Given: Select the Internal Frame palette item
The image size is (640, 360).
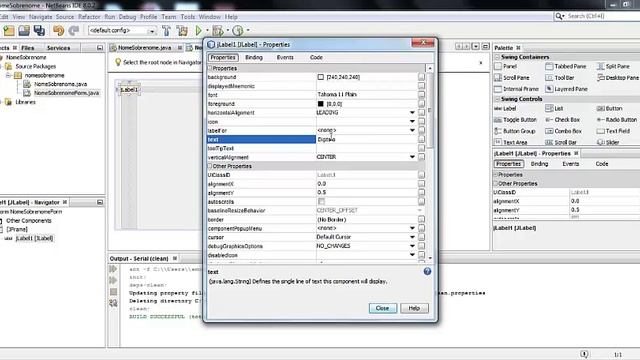Looking at the screenshot, I should (x=516, y=89).
